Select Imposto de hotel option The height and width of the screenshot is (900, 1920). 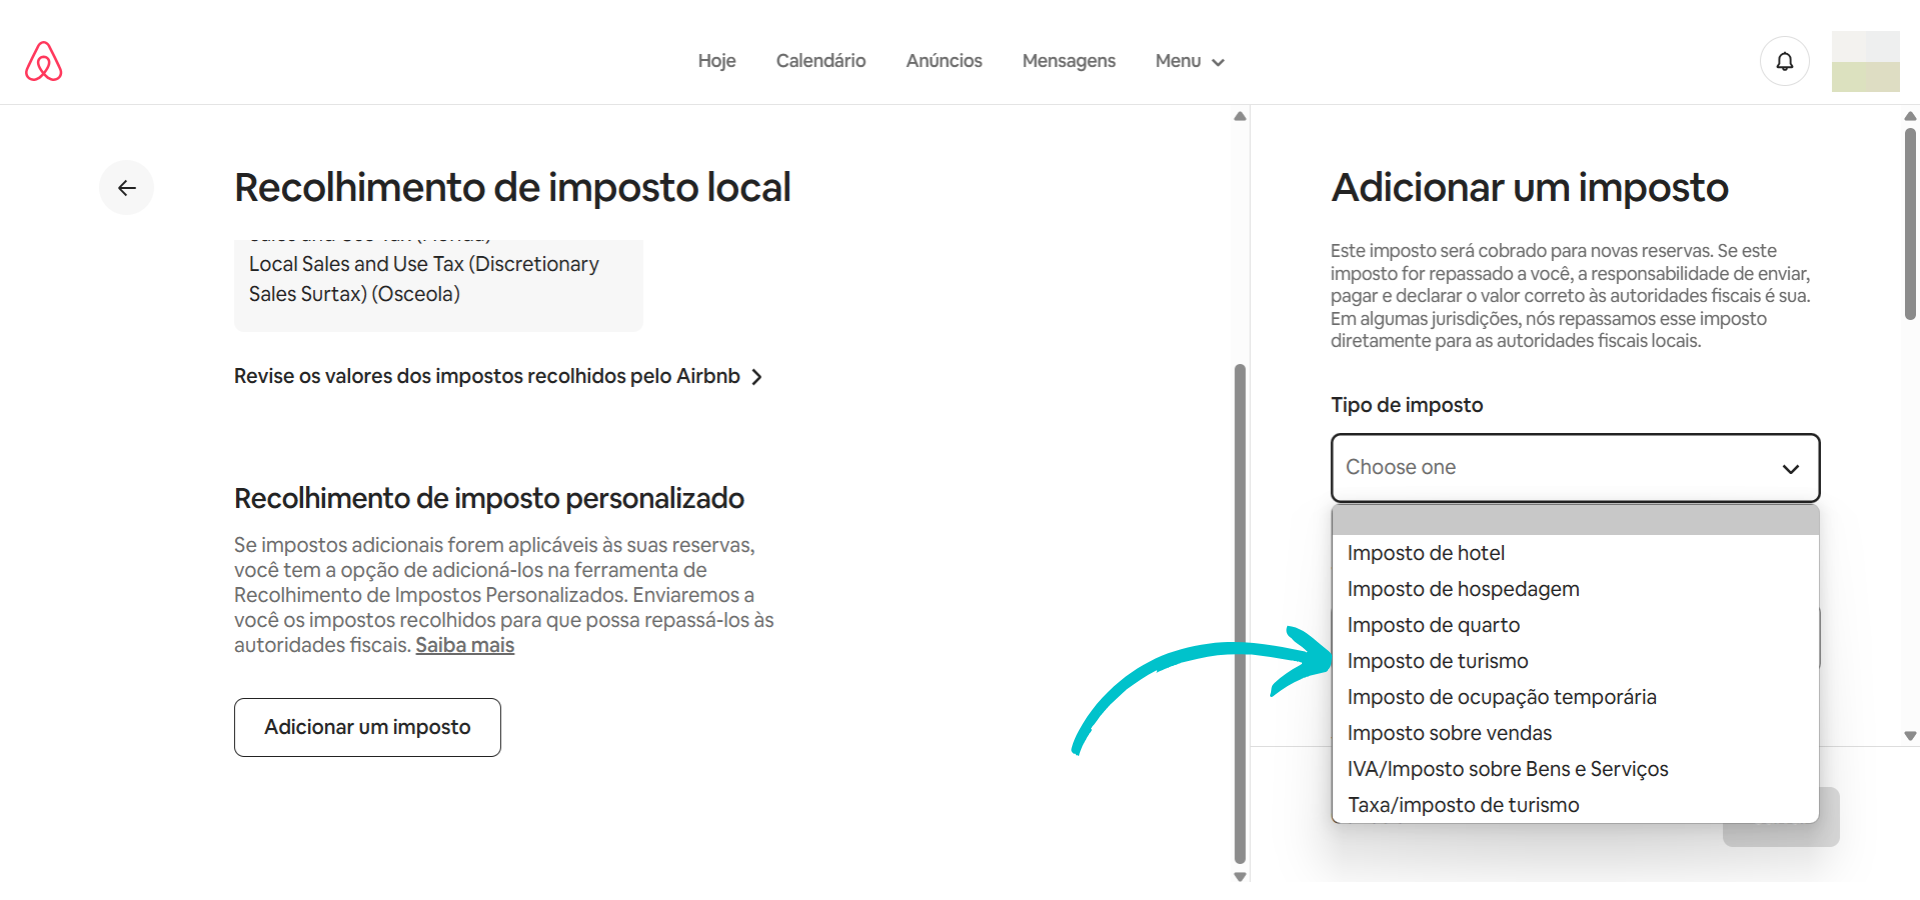coord(1425,553)
